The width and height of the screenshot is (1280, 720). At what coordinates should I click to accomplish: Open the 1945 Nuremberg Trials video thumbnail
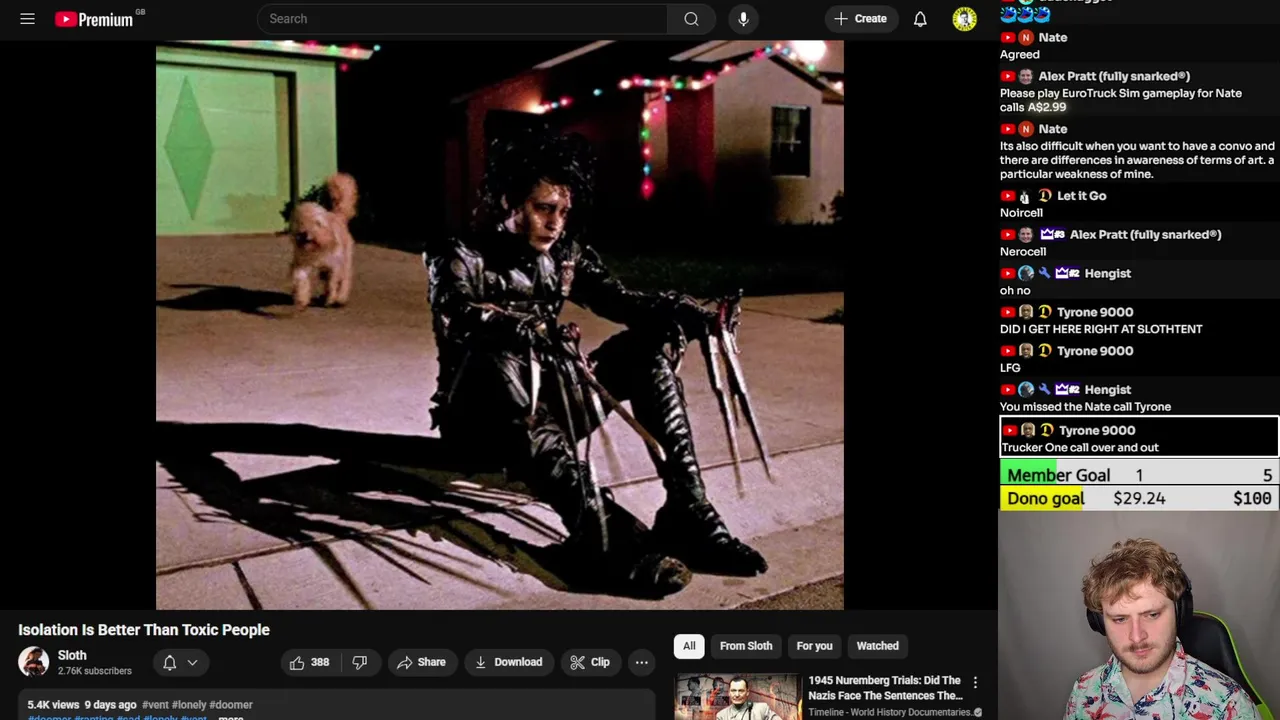[x=738, y=697]
